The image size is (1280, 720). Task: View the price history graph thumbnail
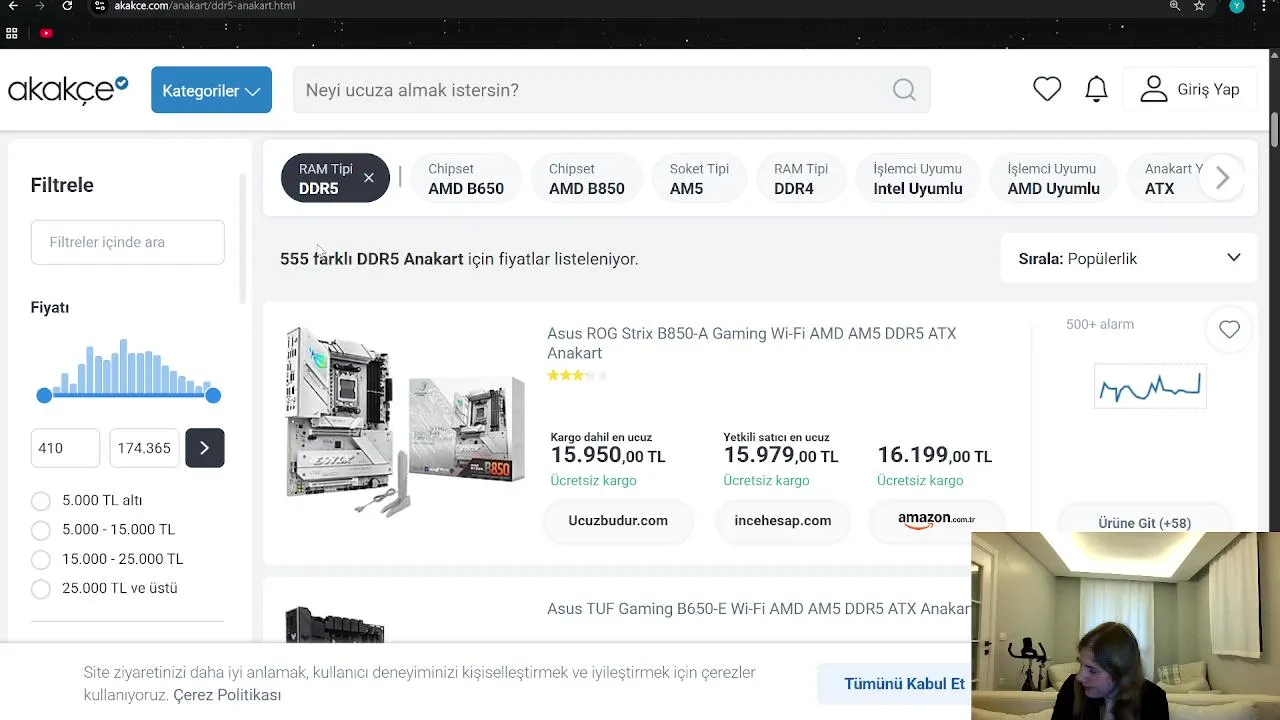[x=1150, y=387]
